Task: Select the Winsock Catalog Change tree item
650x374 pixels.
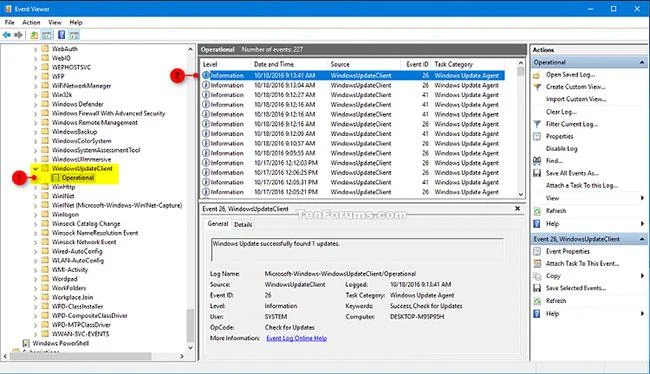Action: pyautogui.click(x=86, y=224)
